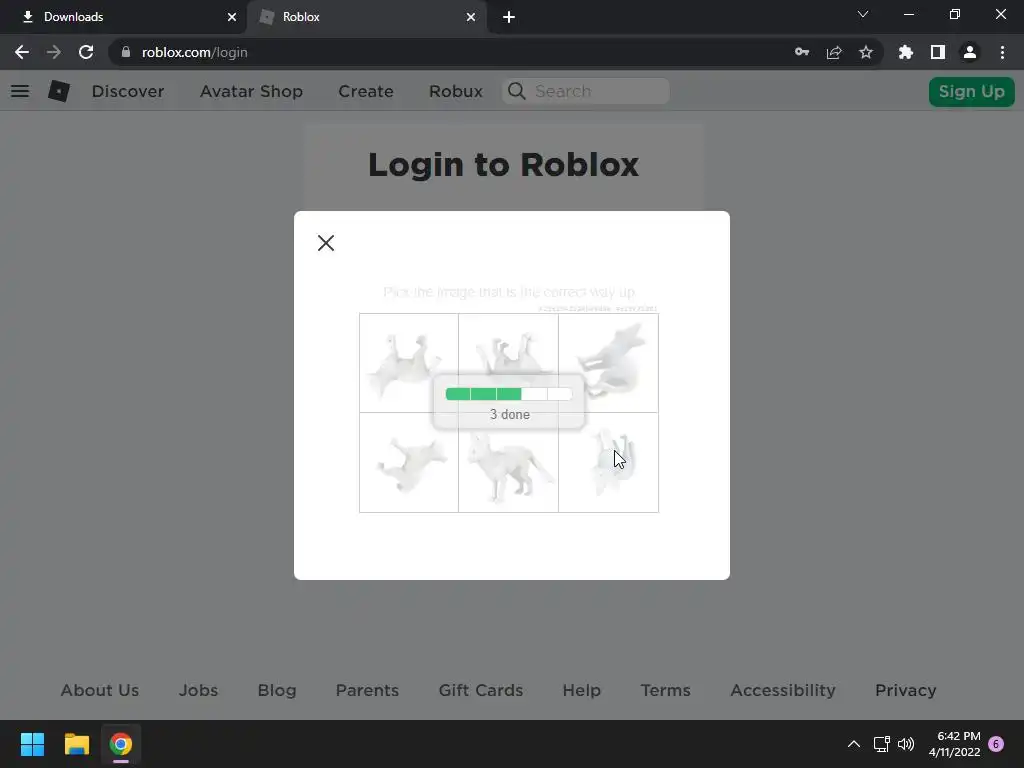Open the Privacy footer link
1024x768 pixels.
click(905, 690)
